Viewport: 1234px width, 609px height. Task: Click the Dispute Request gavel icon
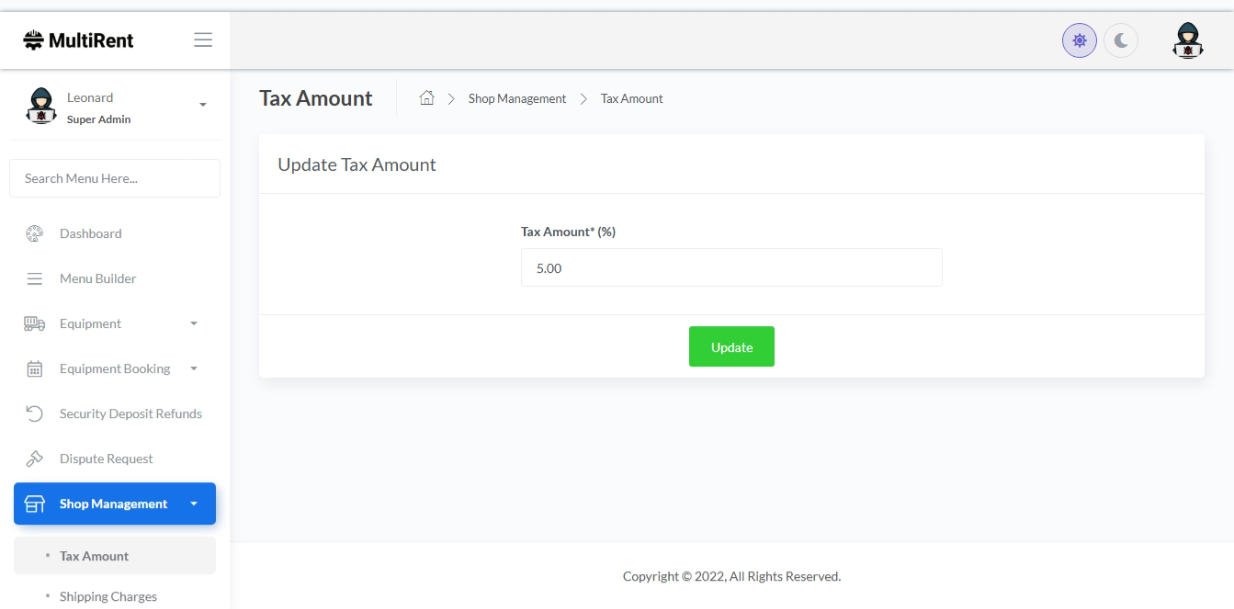[x=34, y=459]
